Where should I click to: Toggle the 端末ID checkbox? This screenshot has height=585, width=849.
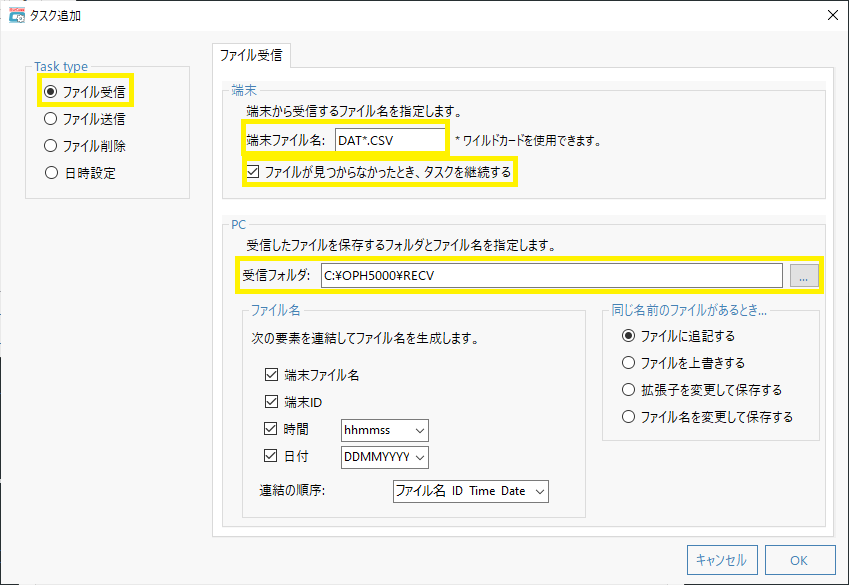[x=271, y=401]
